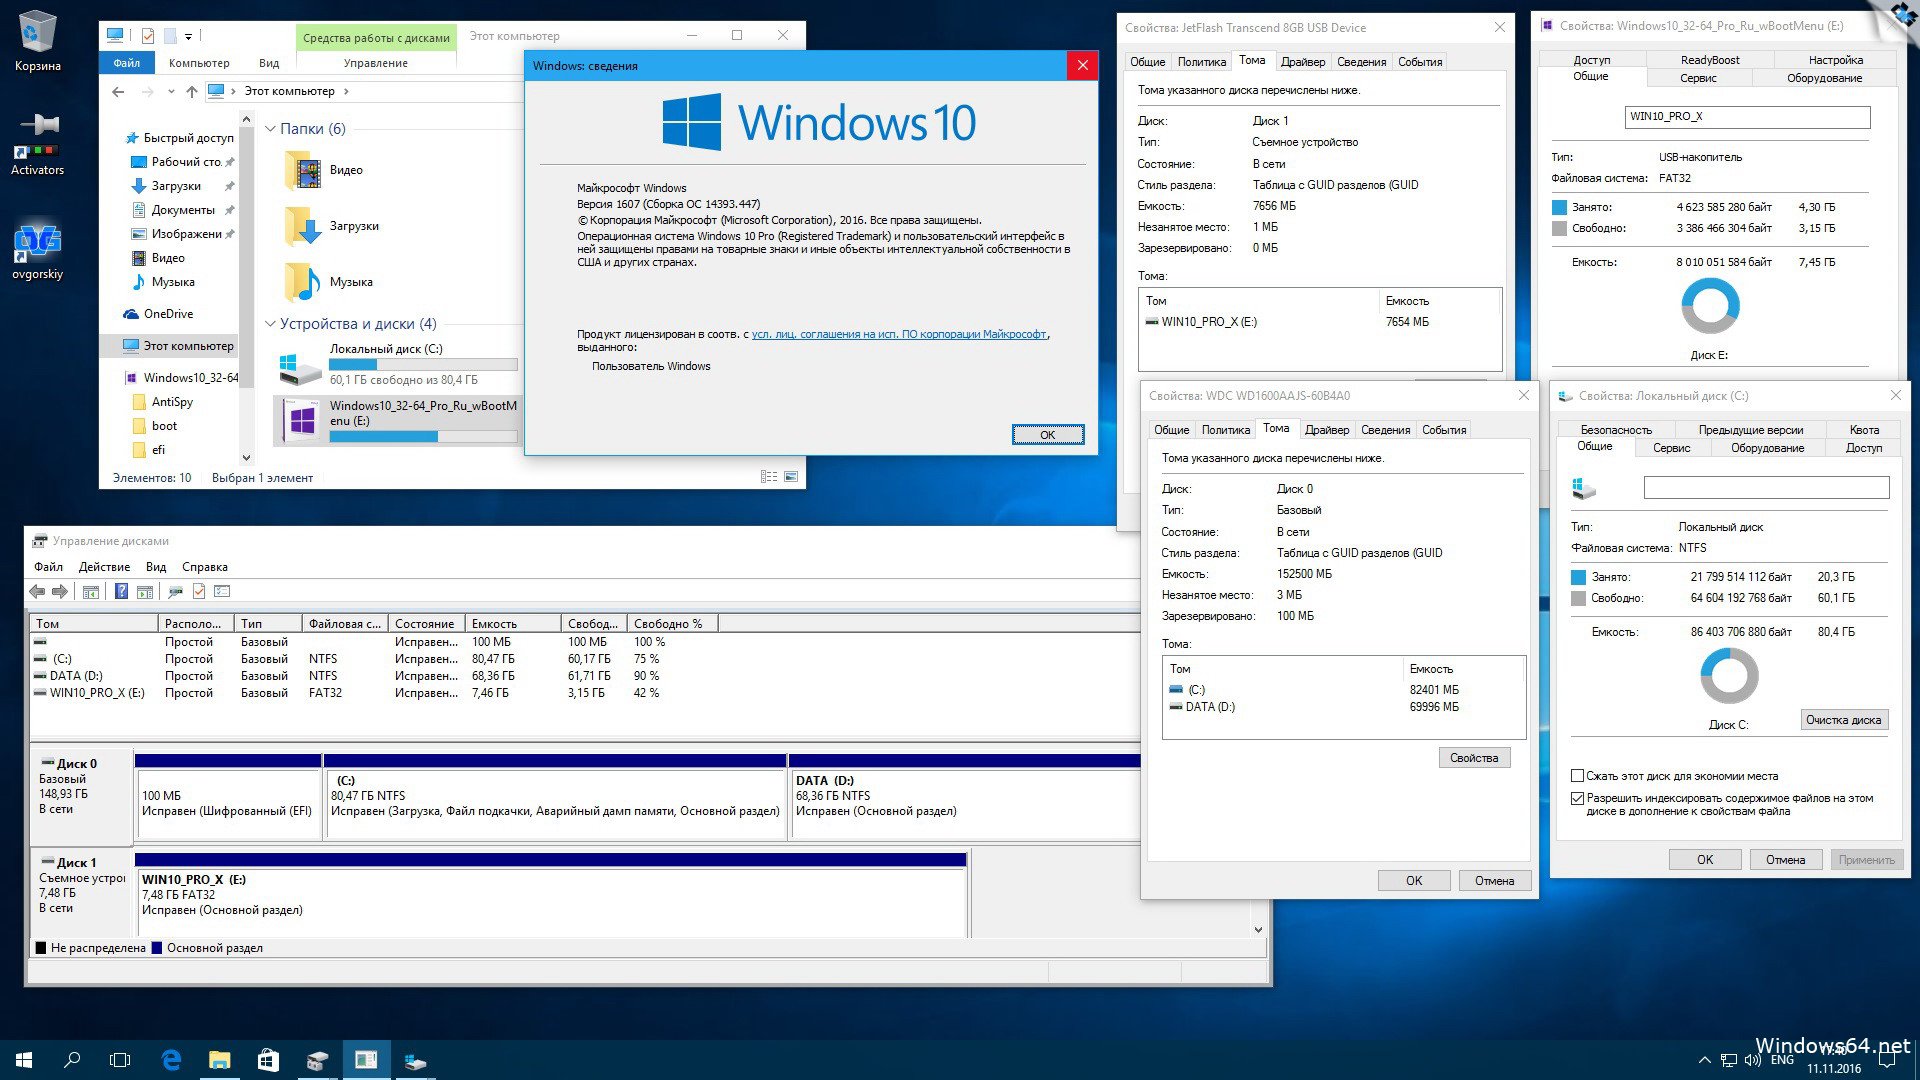This screenshot has height=1080, width=1920.
Task: Click volume label field containing WIN10_PRO_X
Action: (1747, 117)
